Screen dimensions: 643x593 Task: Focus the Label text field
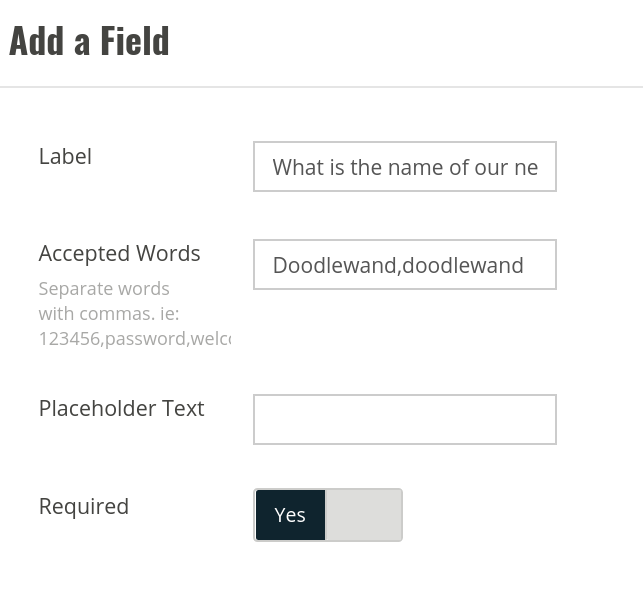point(405,166)
